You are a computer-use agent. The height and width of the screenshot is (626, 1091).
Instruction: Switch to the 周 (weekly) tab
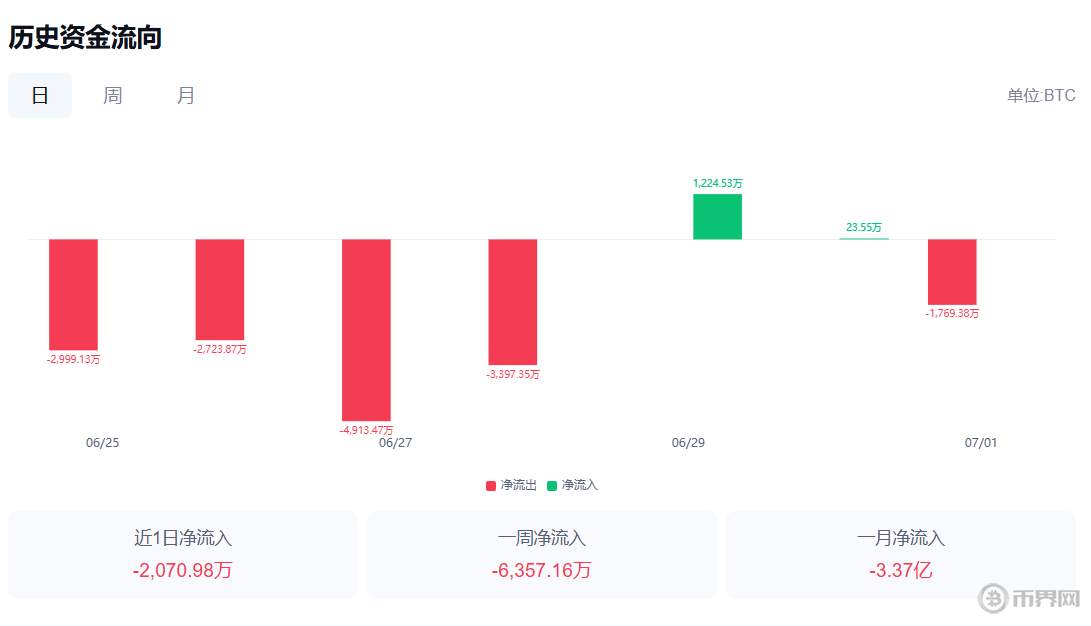113,96
